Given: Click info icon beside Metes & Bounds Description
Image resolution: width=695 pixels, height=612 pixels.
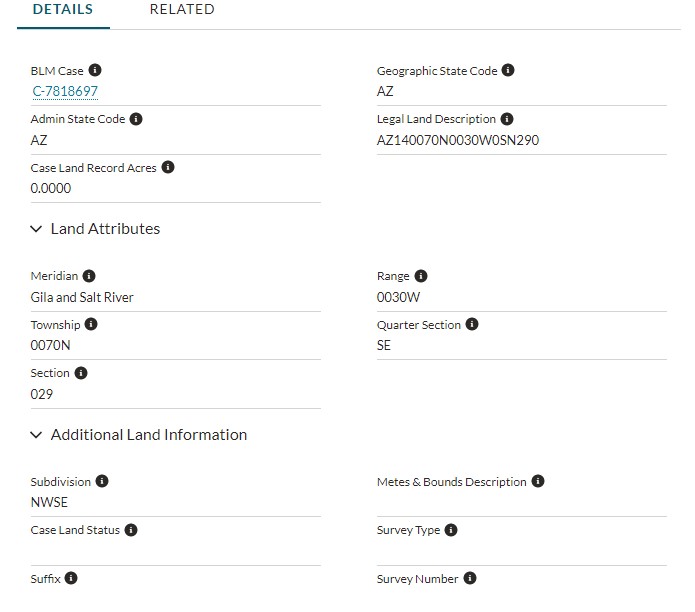Looking at the screenshot, I should [x=538, y=481].
